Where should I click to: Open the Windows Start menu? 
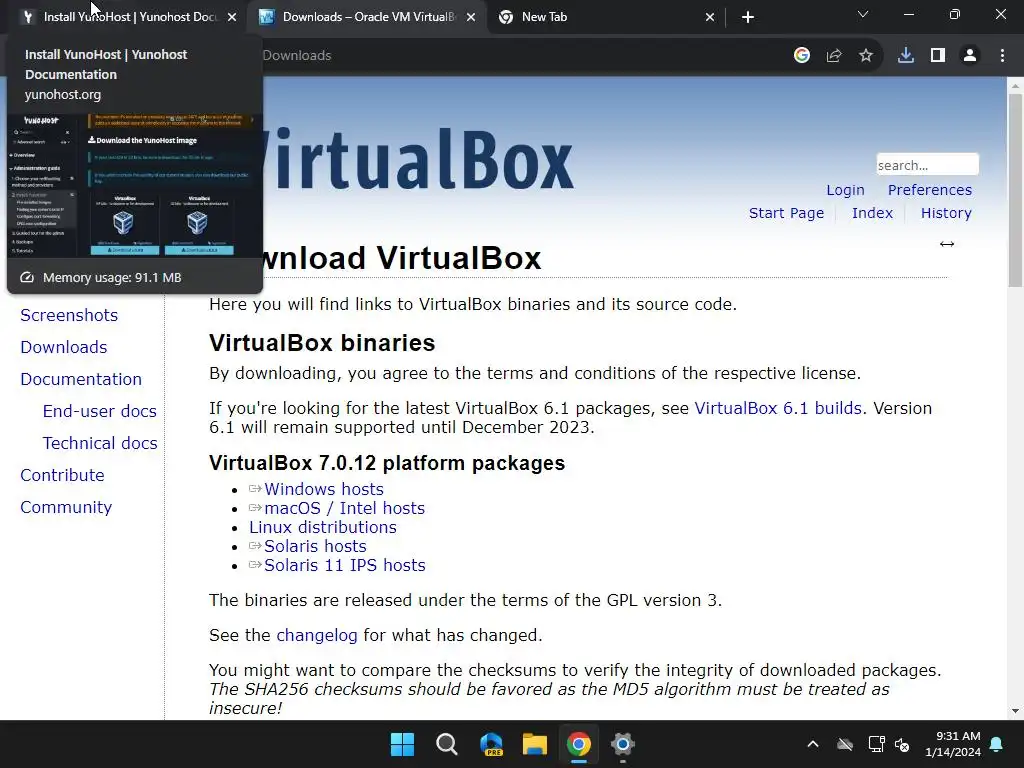pos(402,744)
